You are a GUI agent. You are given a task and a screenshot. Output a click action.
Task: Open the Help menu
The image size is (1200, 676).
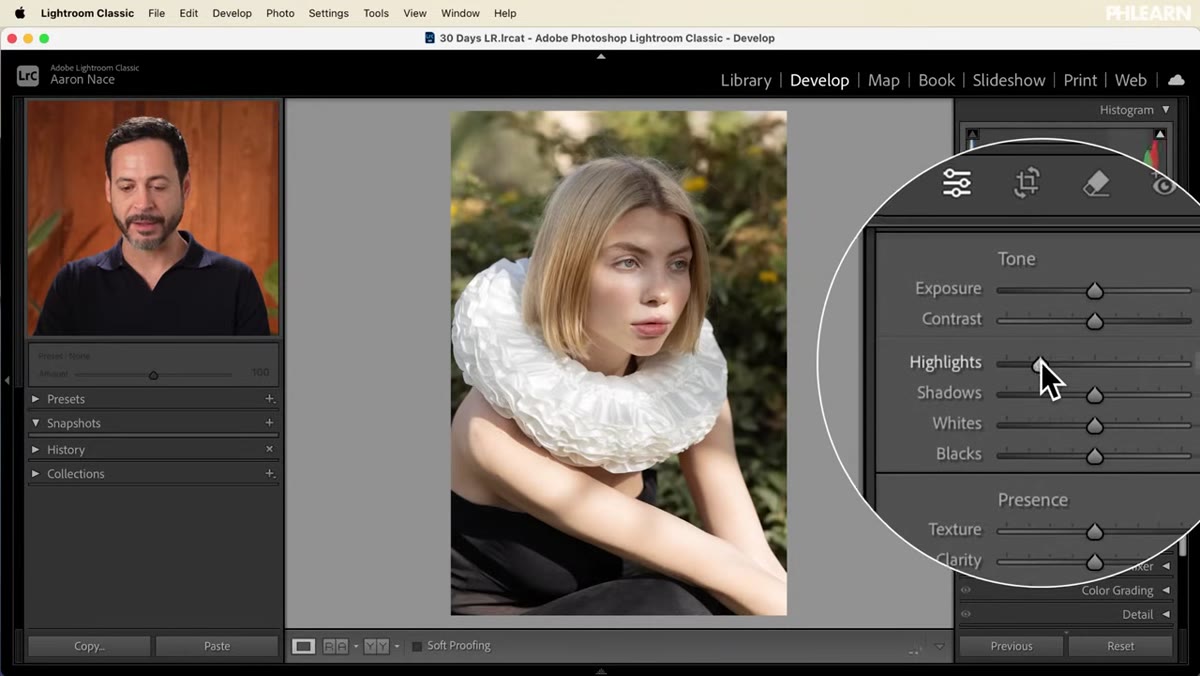tap(505, 13)
